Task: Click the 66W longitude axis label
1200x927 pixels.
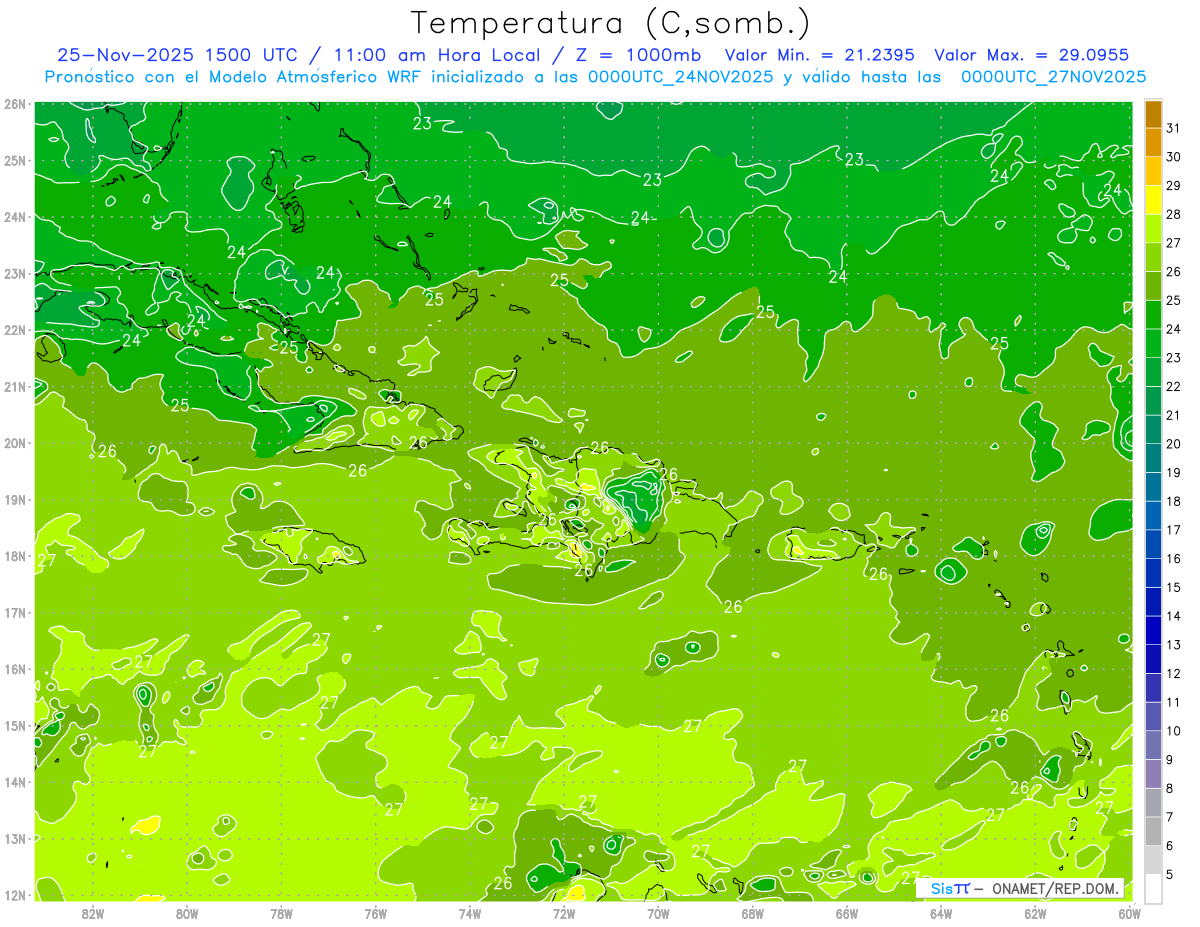Action: [x=846, y=913]
